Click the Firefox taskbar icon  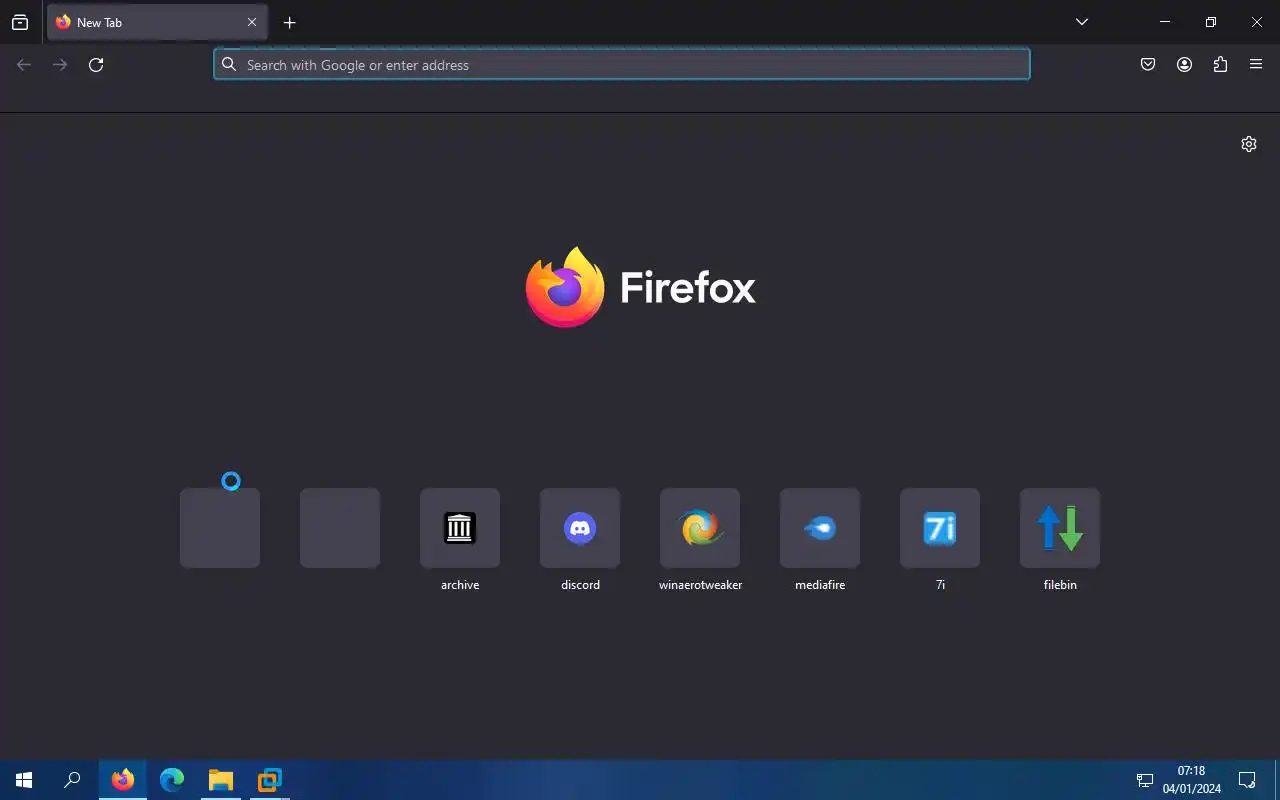(123, 780)
